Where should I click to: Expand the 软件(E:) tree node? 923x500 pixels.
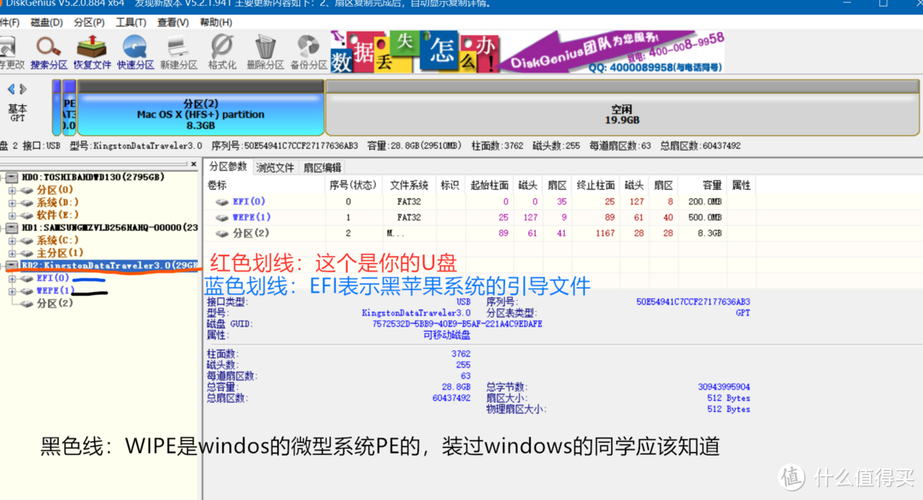pyautogui.click(x=12, y=215)
